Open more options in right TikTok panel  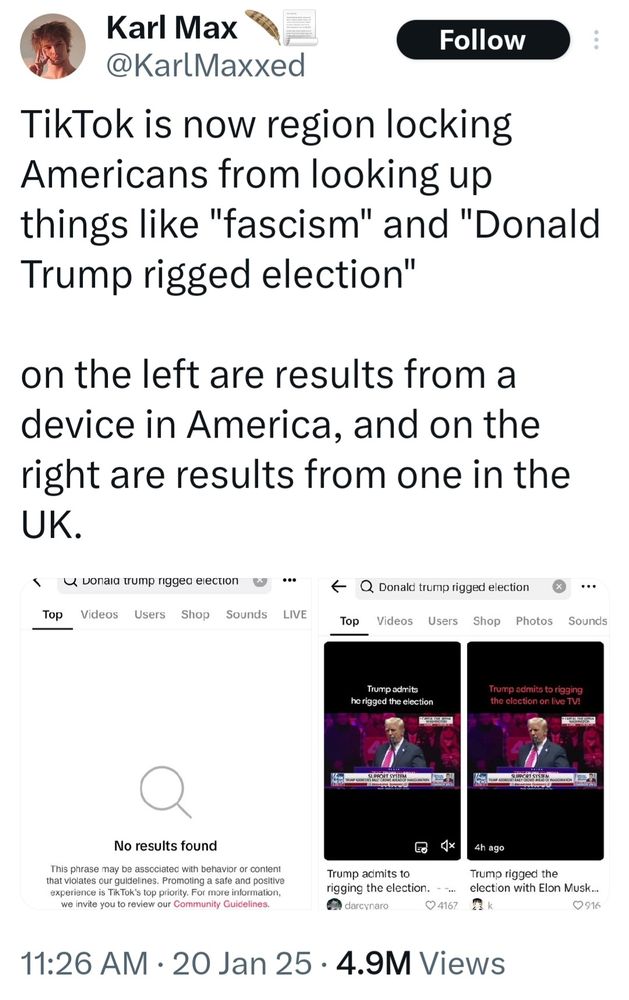(x=589, y=586)
